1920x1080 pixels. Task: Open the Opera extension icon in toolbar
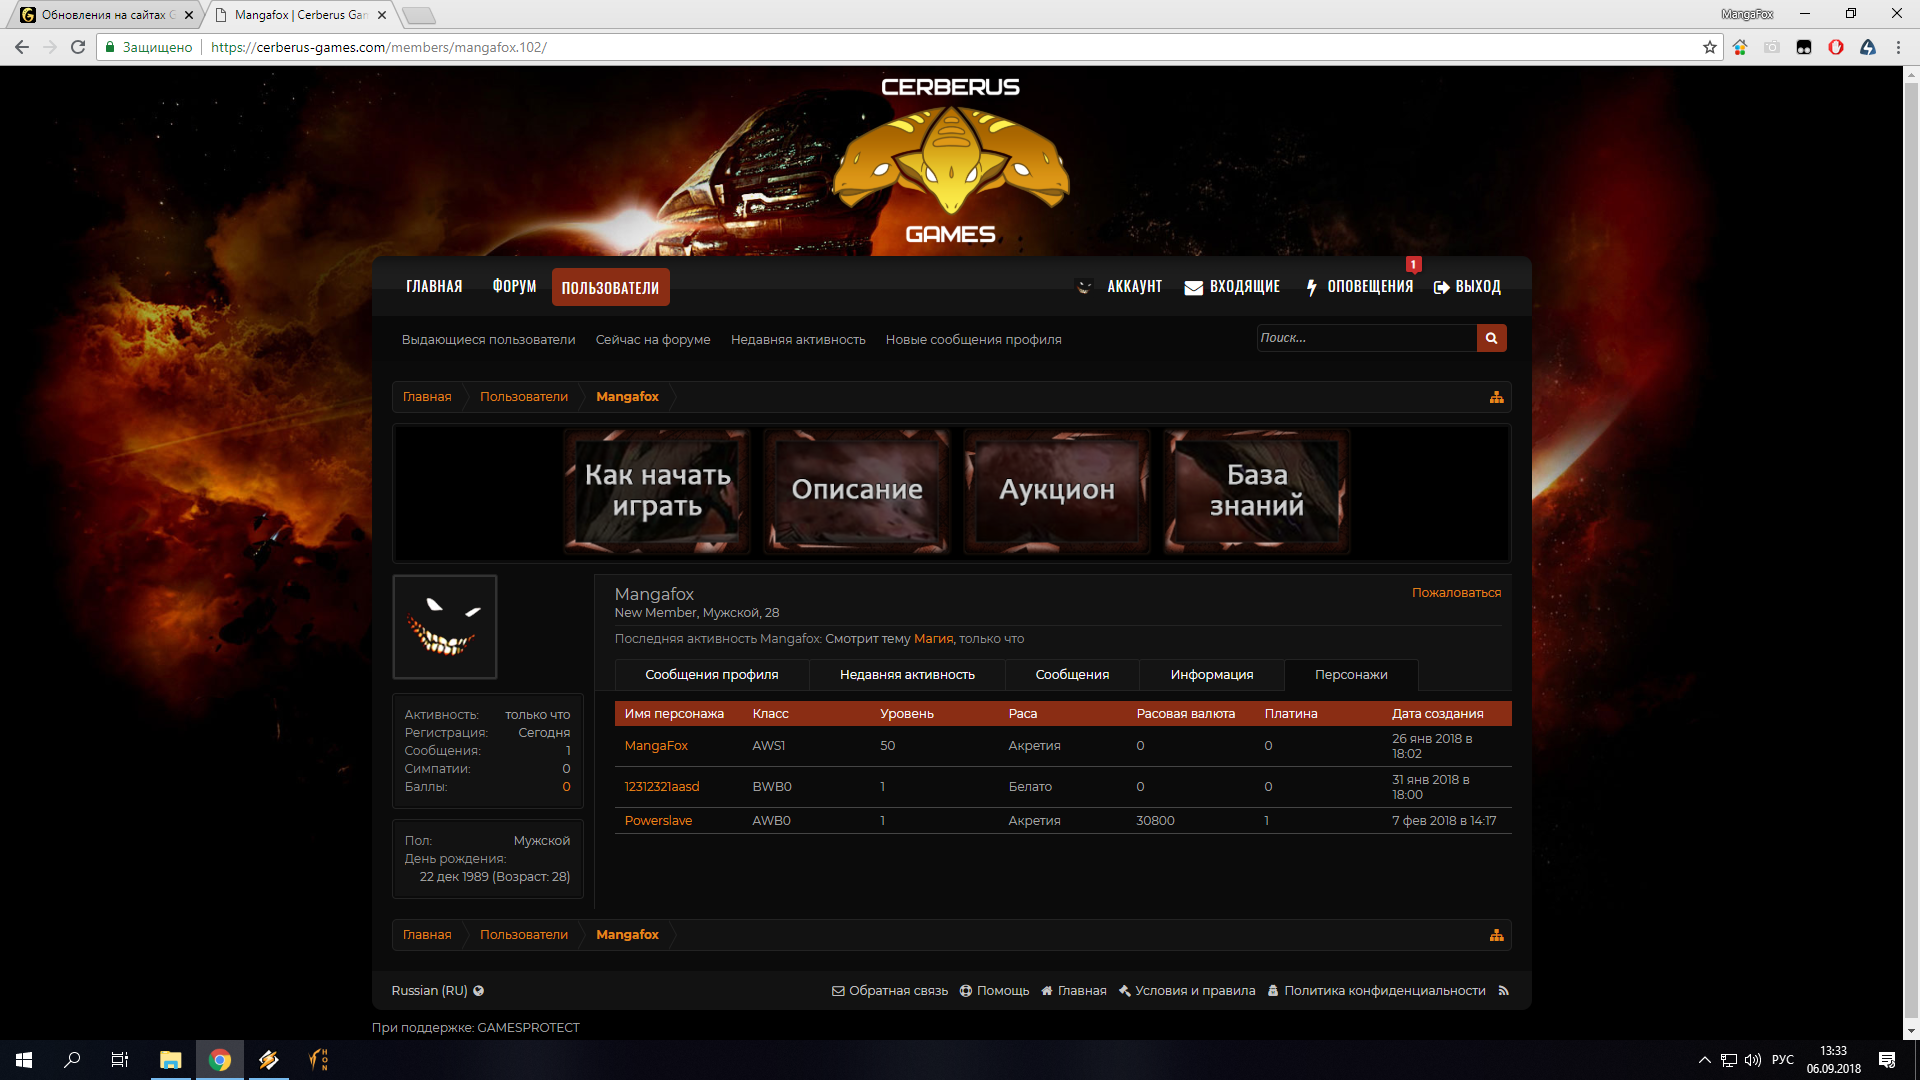pos(1835,47)
